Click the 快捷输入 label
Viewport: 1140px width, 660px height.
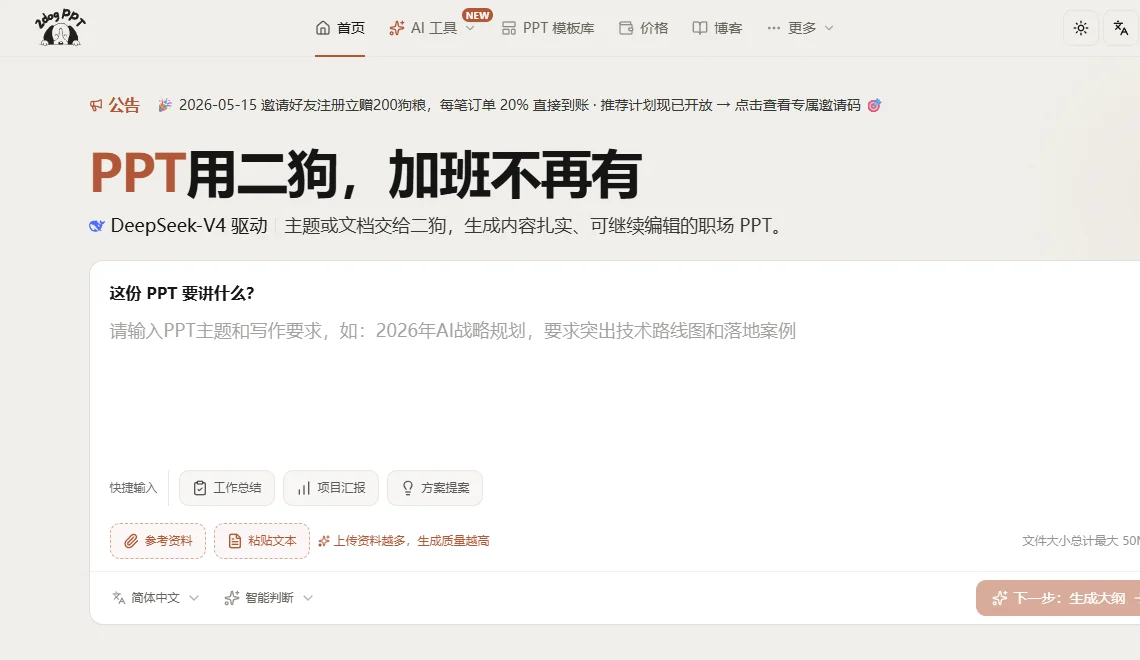pyautogui.click(x=133, y=488)
